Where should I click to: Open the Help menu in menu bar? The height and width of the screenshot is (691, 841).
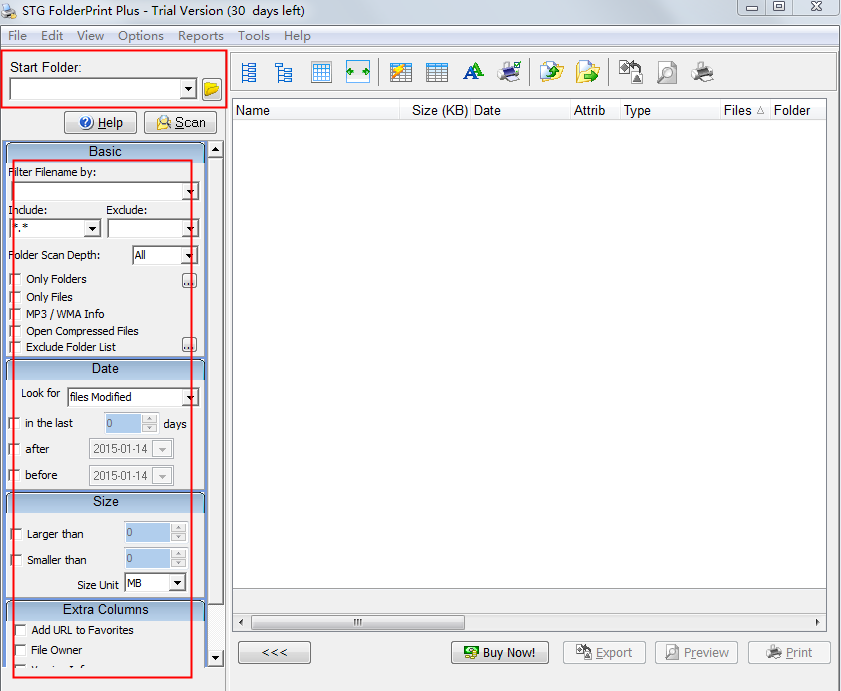coord(297,36)
